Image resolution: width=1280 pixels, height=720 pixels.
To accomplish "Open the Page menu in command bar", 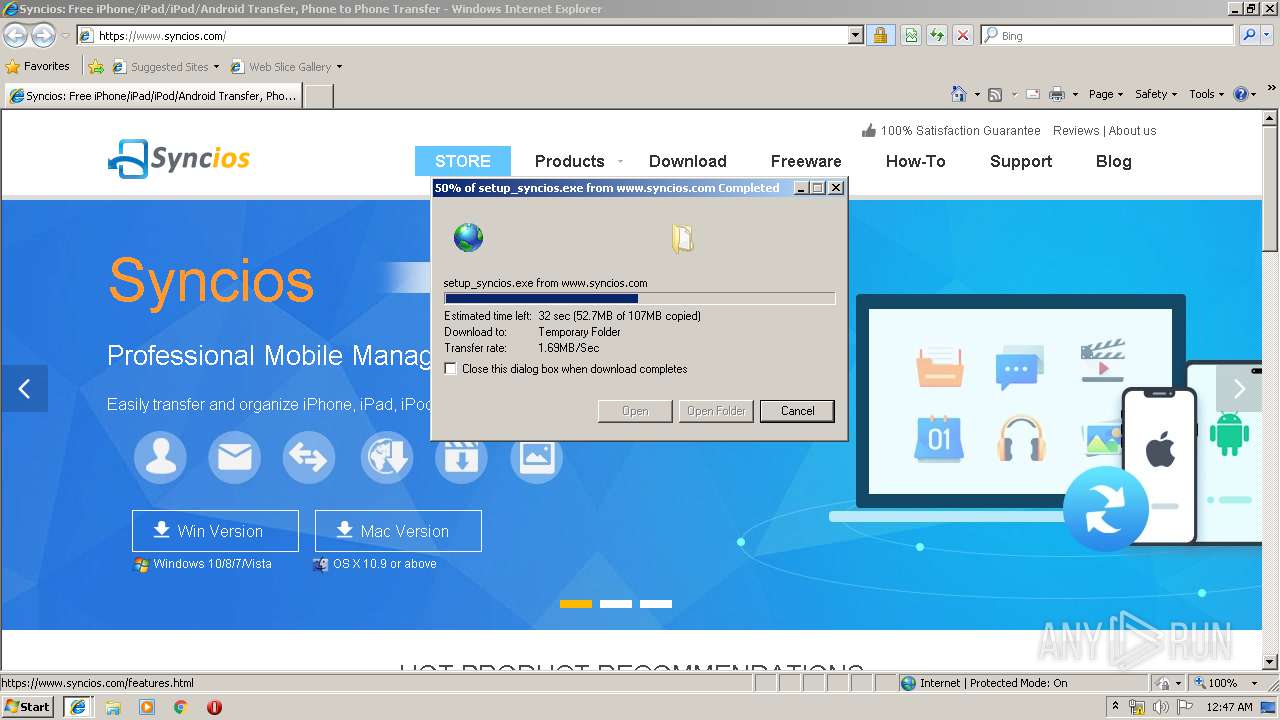I will click(1105, 94).
